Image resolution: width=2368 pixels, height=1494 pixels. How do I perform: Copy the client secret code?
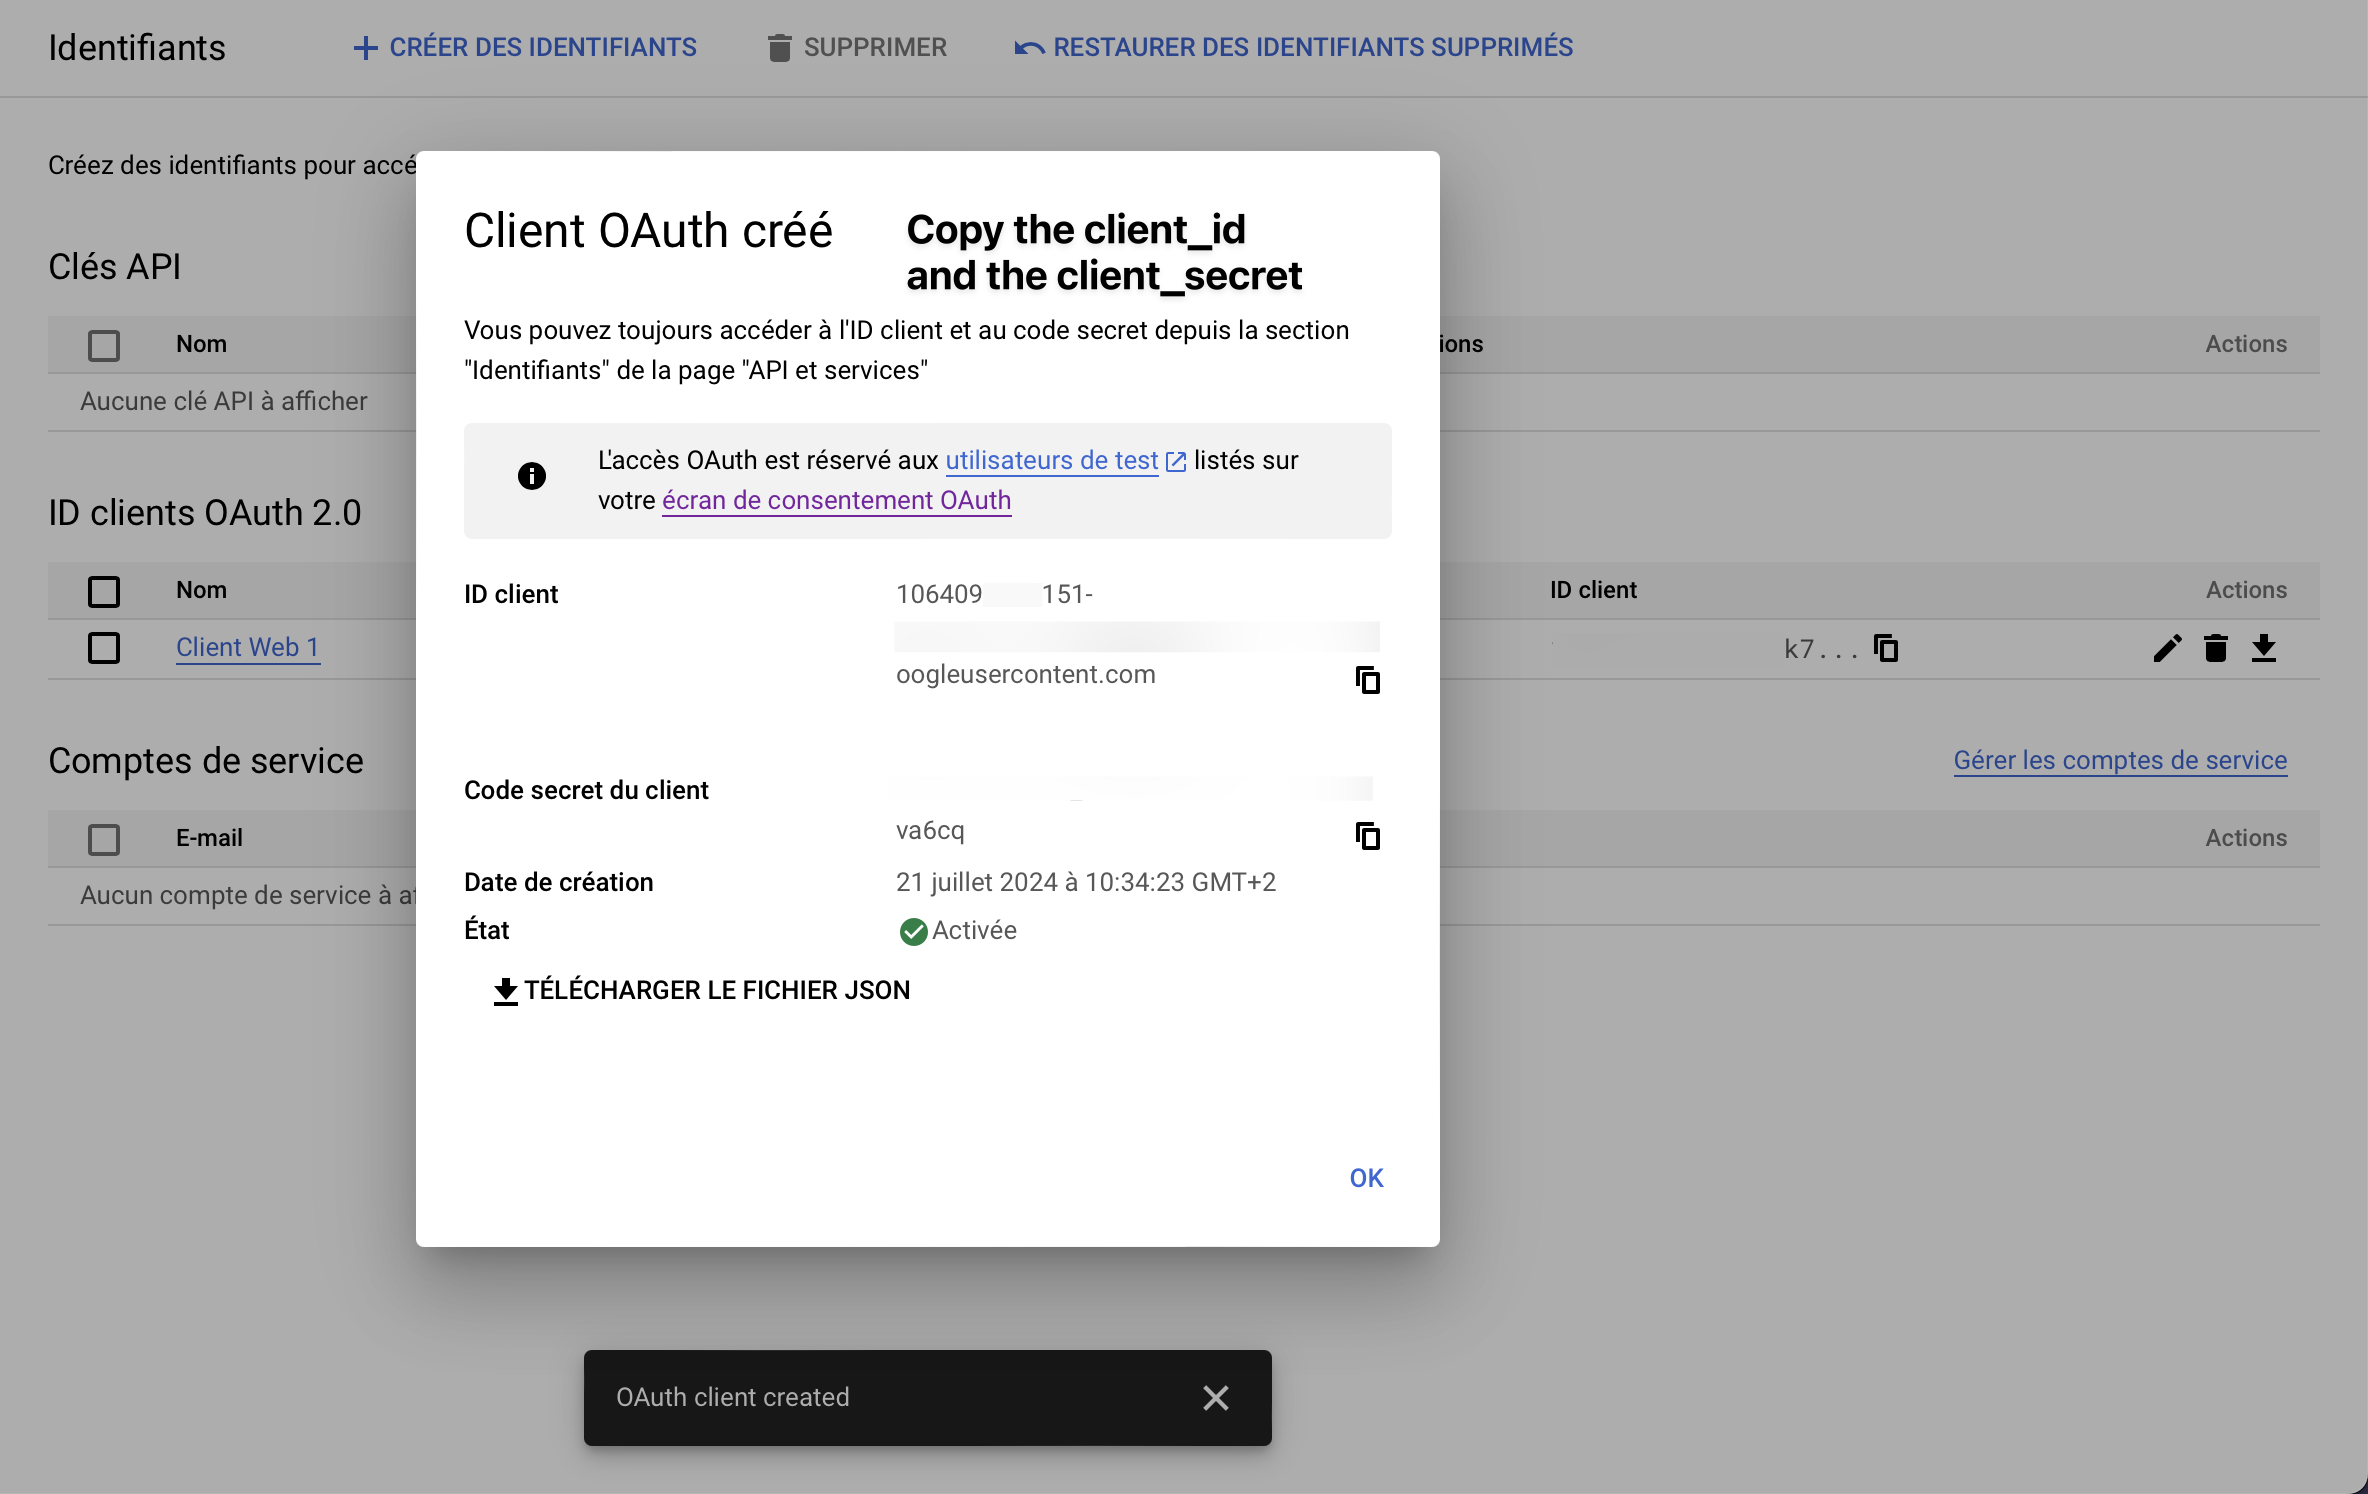[x=1367, y=835]
